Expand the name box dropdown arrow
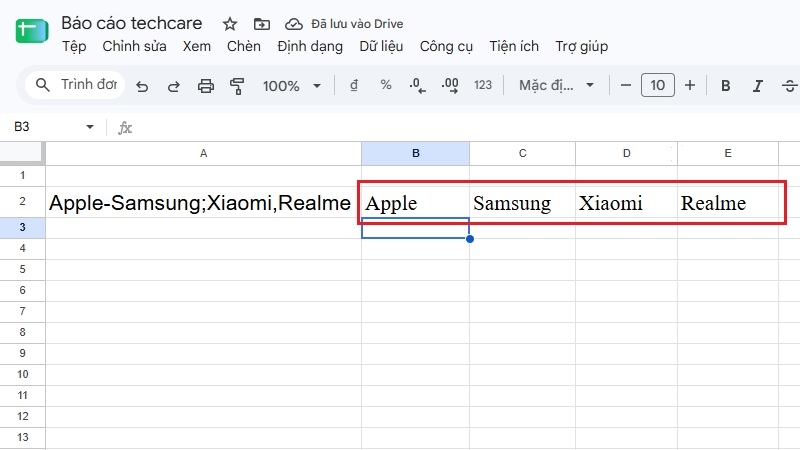The image size is (800, 450). tap(90, 127)
